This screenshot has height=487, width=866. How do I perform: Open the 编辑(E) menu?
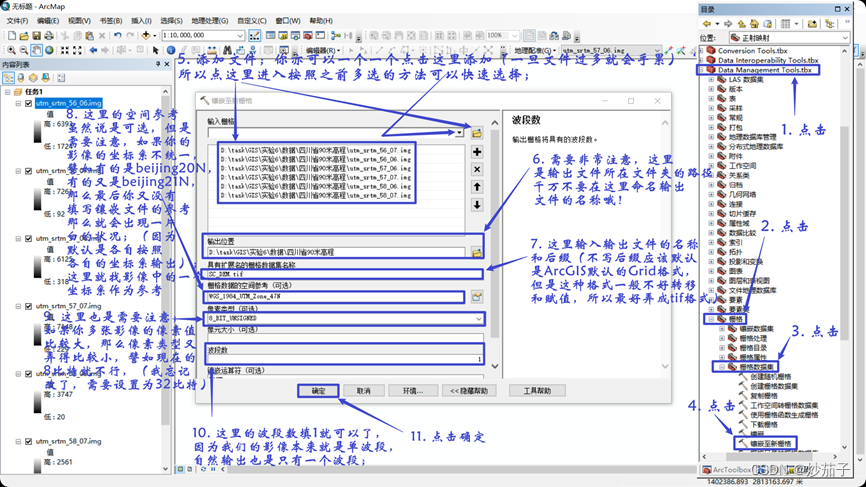(x=48, y=20)
